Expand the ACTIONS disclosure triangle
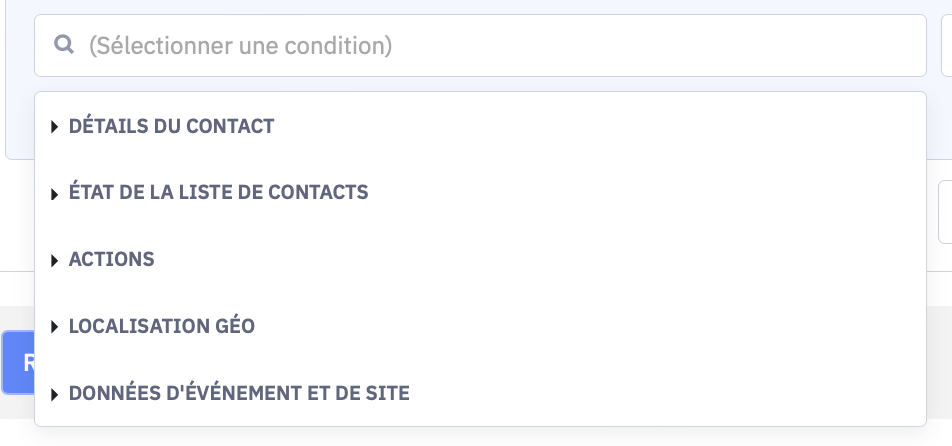The height and width of the screenshot is (446, 952). tap(55, 260)
